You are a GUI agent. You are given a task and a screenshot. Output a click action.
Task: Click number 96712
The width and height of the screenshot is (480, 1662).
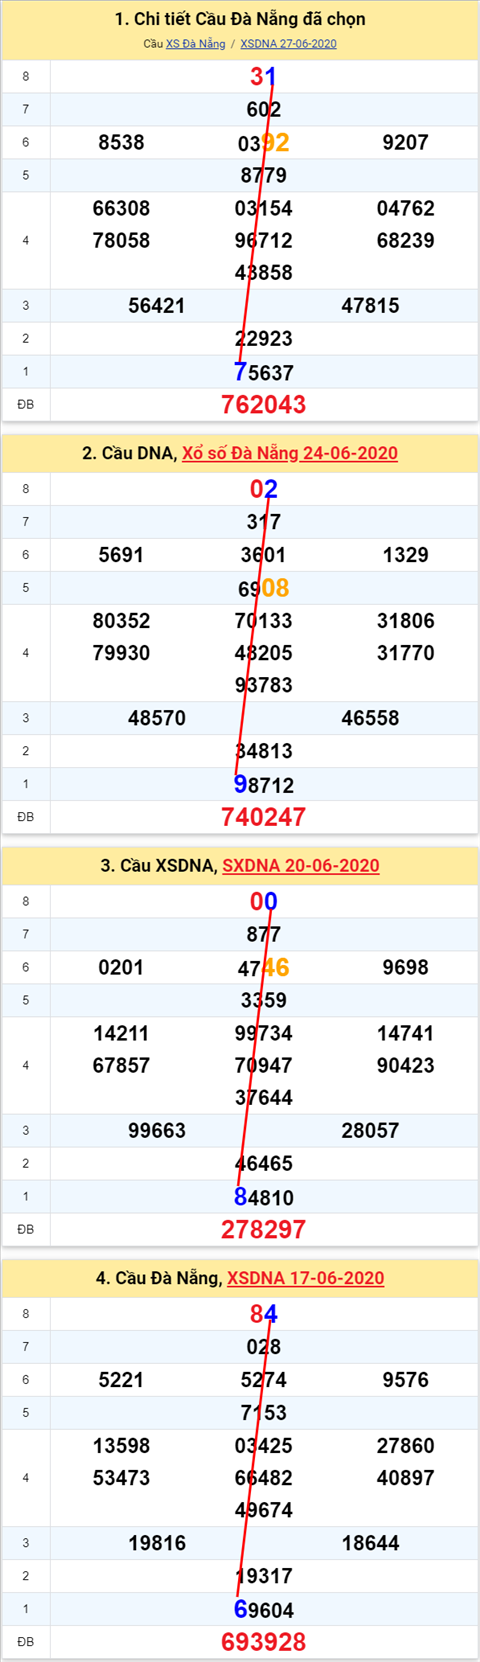[x=264, y=241]
